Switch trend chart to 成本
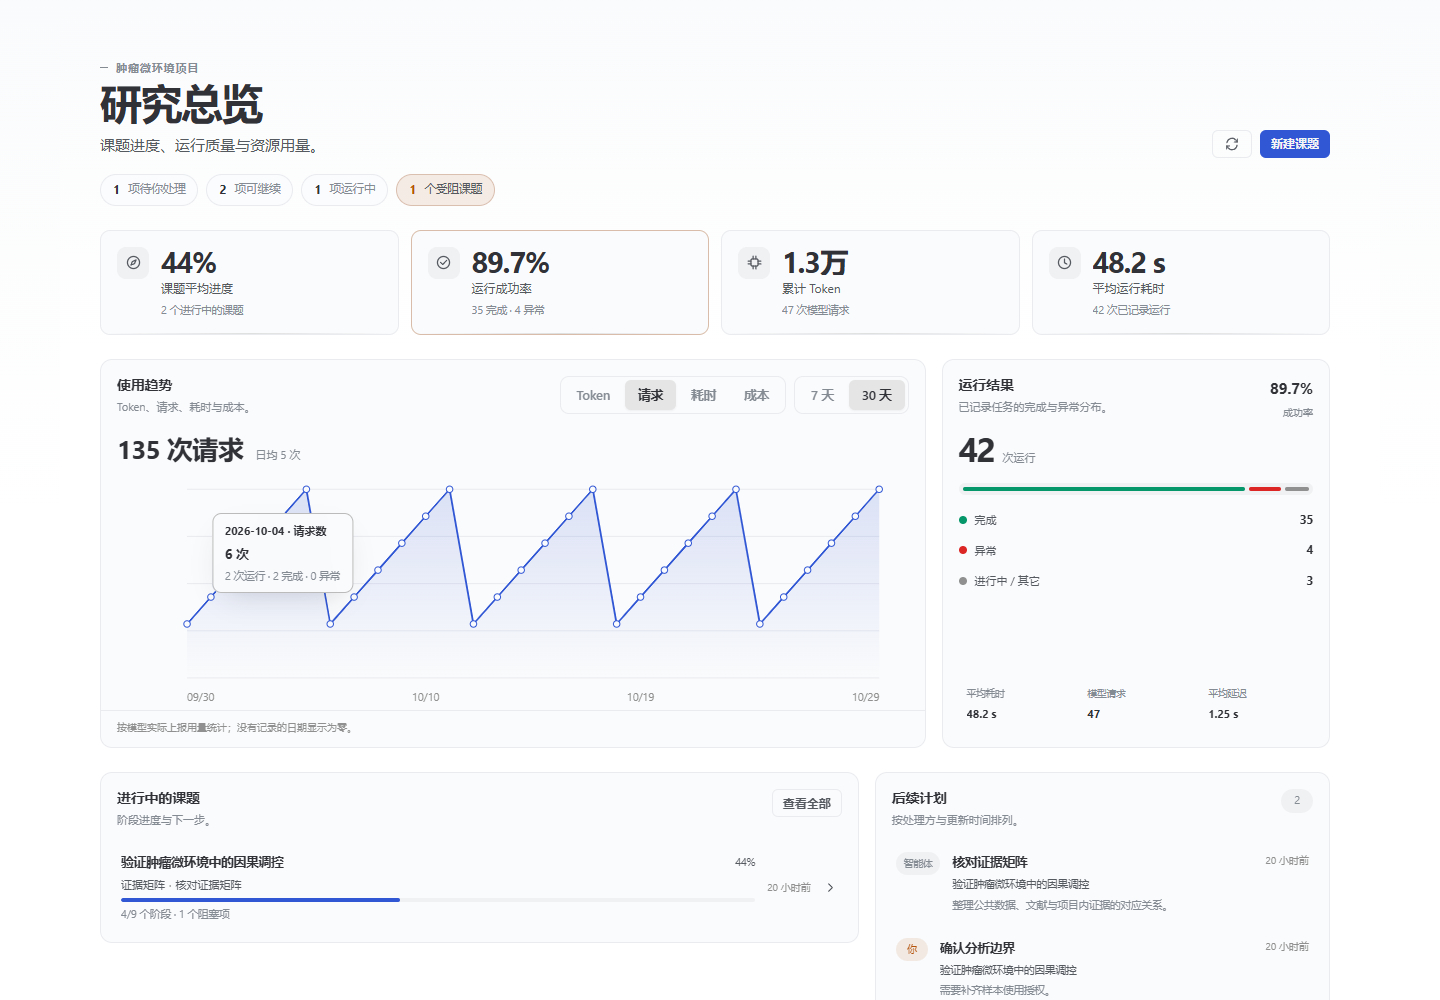 tap(756, 395)
